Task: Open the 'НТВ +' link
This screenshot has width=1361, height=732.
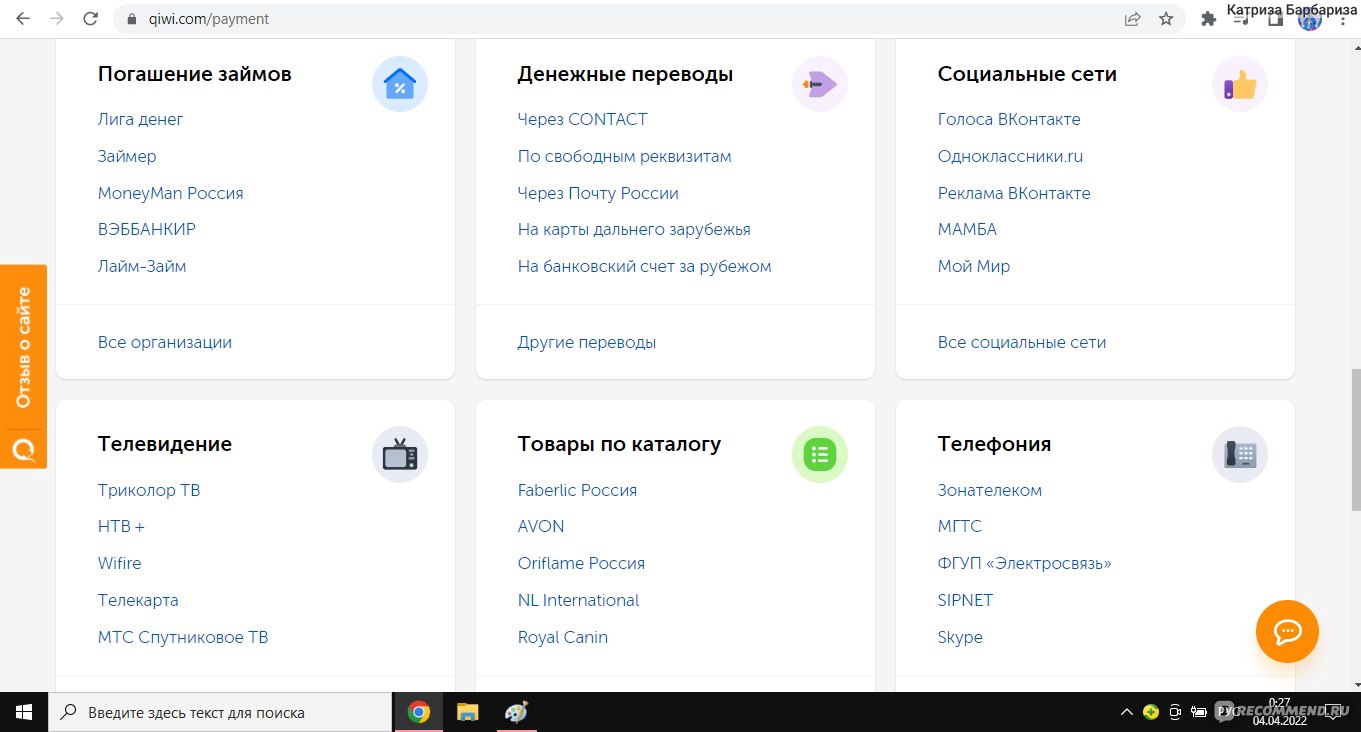Action: (121, 526)
